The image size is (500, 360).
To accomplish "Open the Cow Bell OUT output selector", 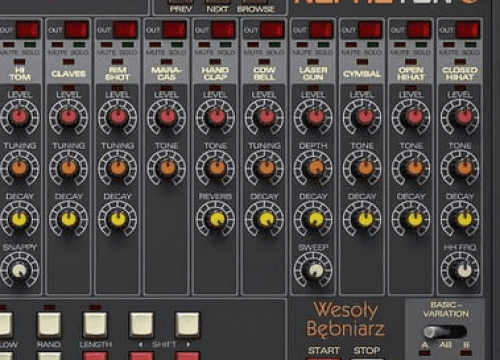I will pos(273,30).
